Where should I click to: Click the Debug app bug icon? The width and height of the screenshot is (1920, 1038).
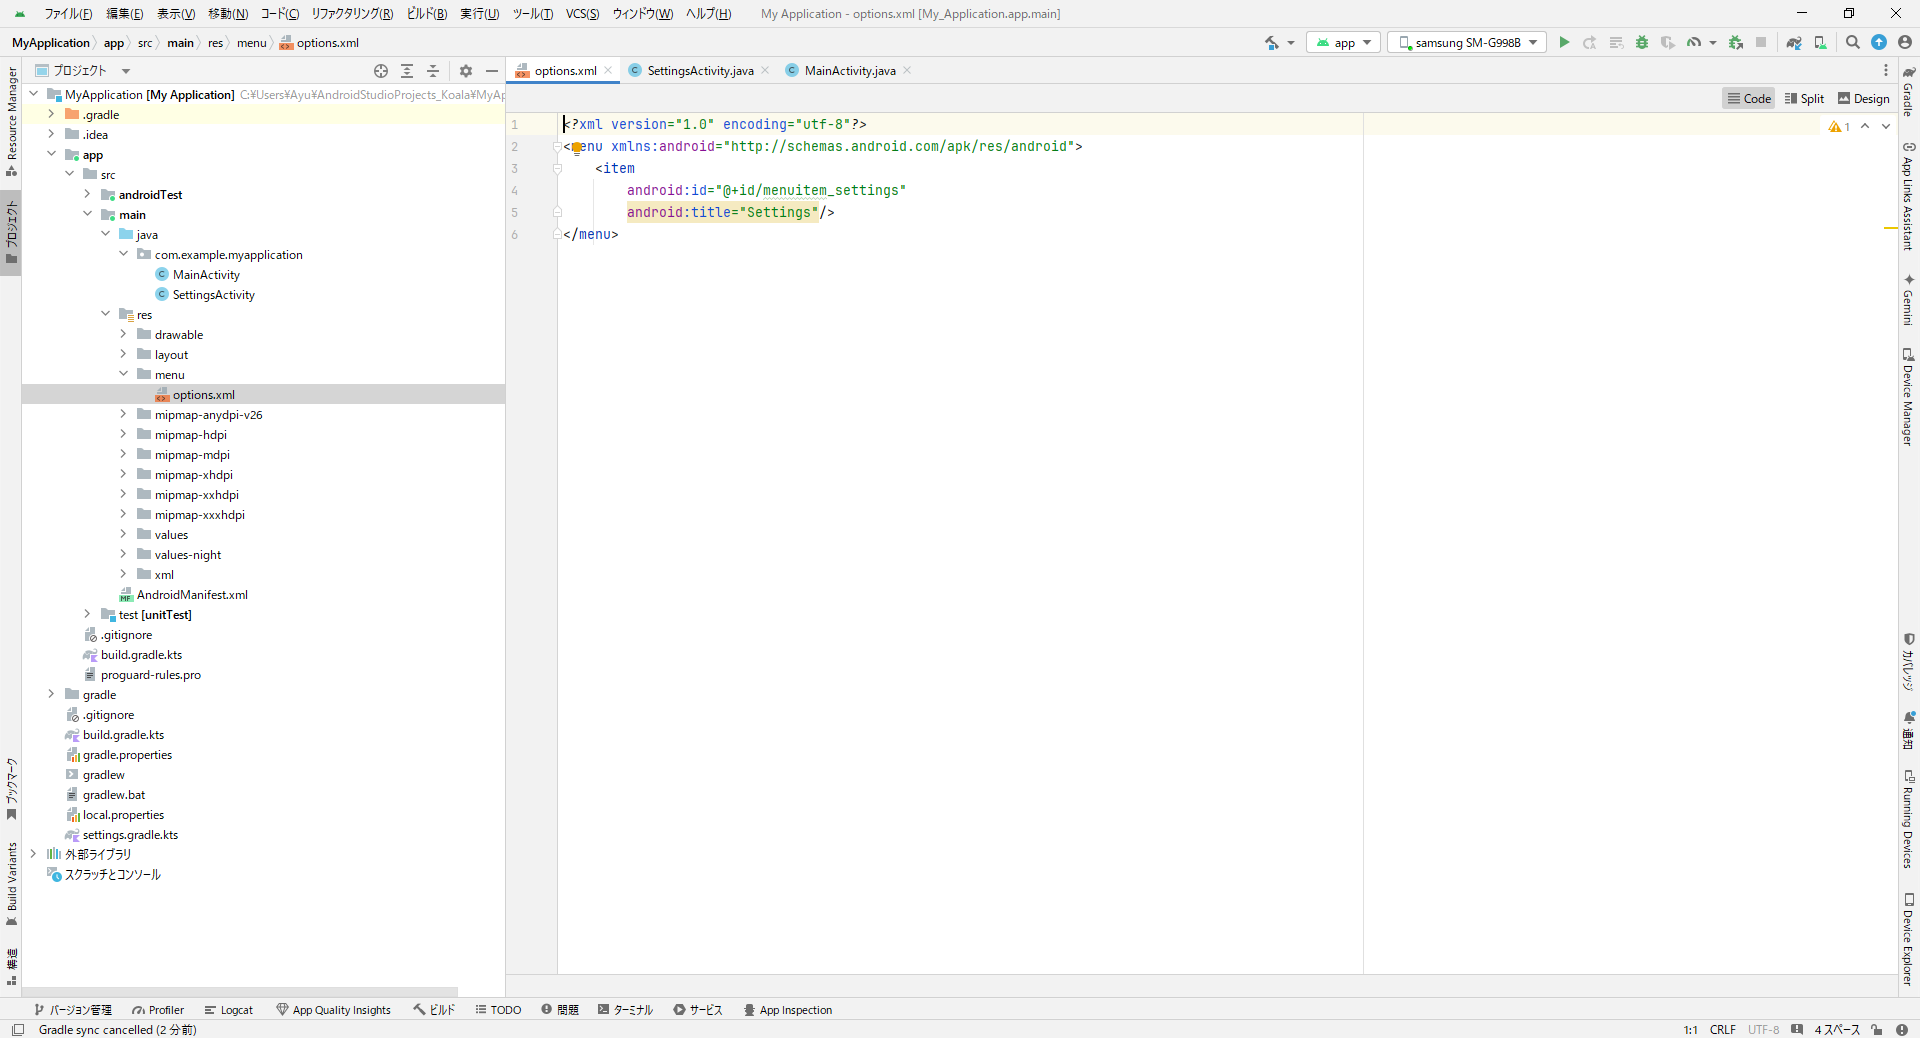1641,43
